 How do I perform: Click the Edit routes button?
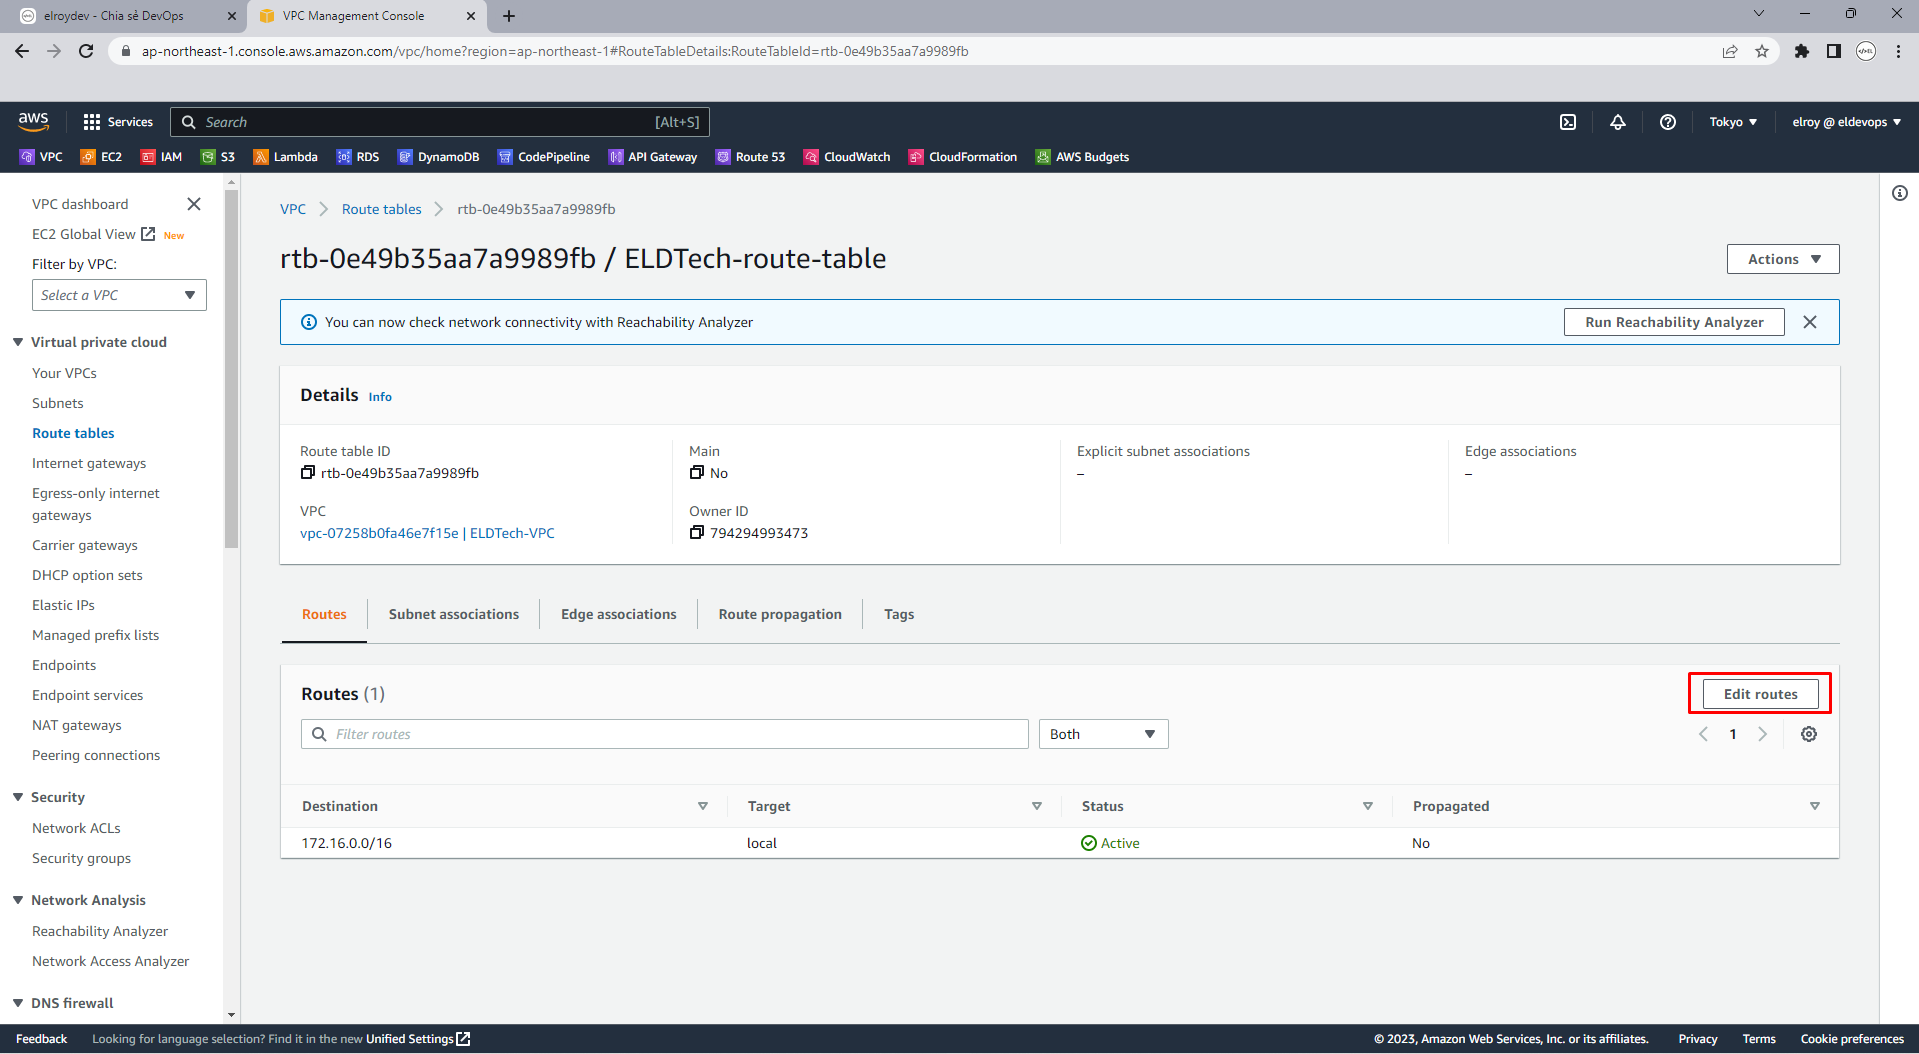click(x=1760, y=694)
